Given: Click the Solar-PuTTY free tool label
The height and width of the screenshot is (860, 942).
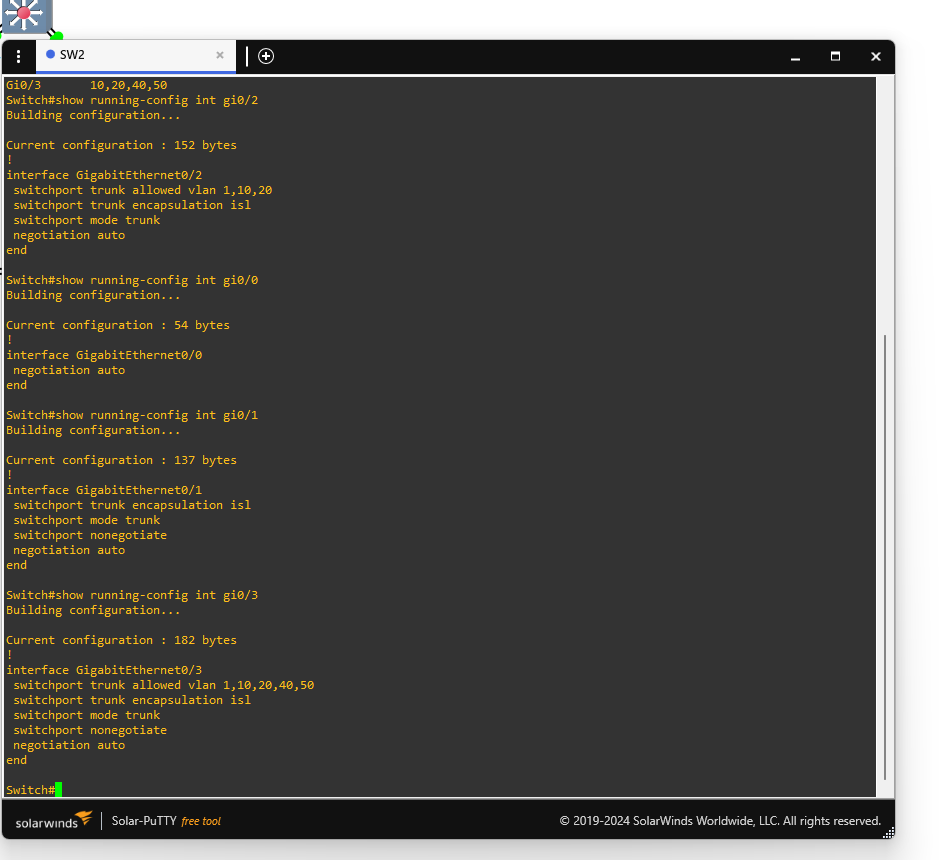Looking at the screenshot, I should click(x=166, y=821).
